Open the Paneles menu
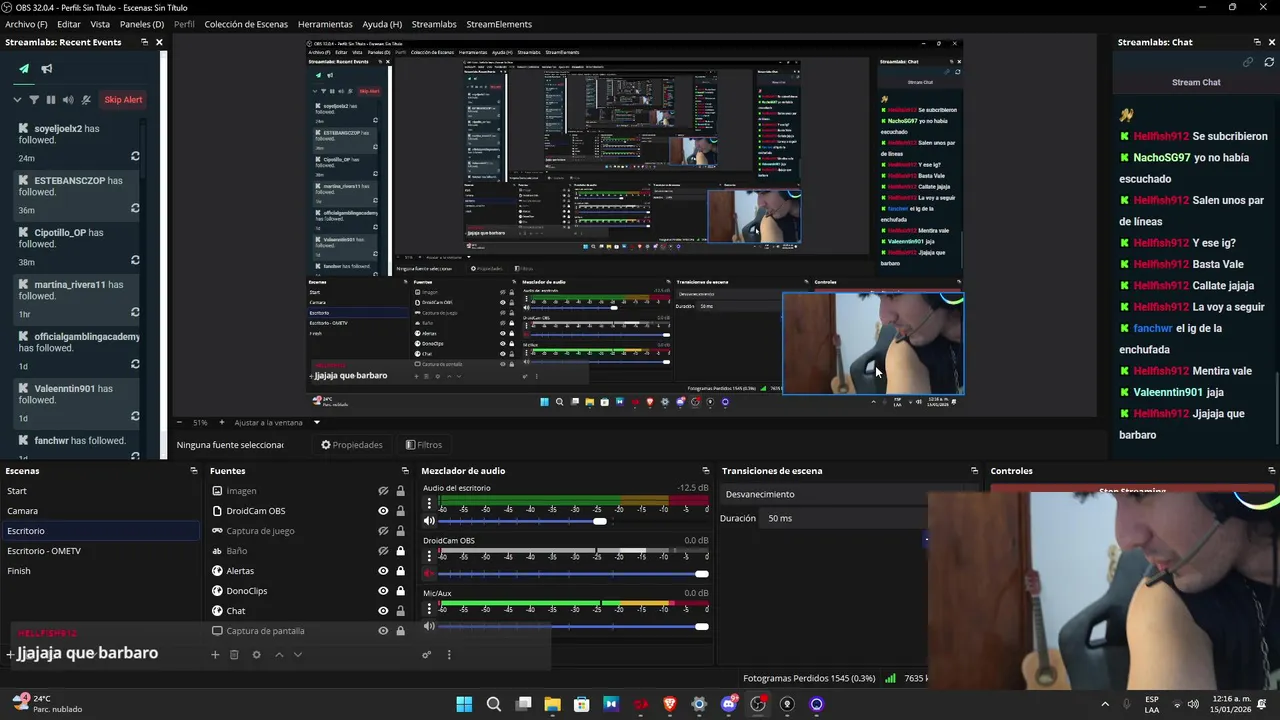1280x720 pixels. click(142, 24)
